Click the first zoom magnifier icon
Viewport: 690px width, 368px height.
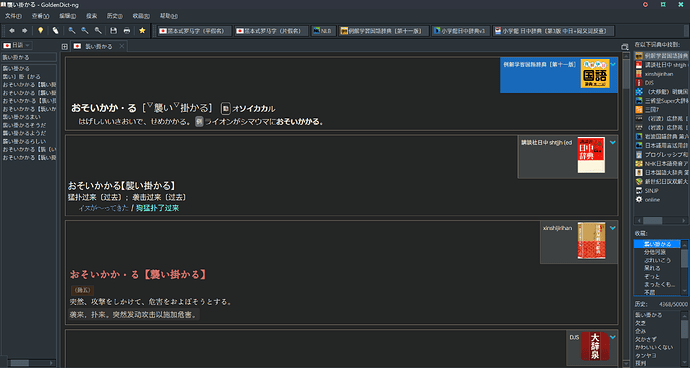point(72,31)
